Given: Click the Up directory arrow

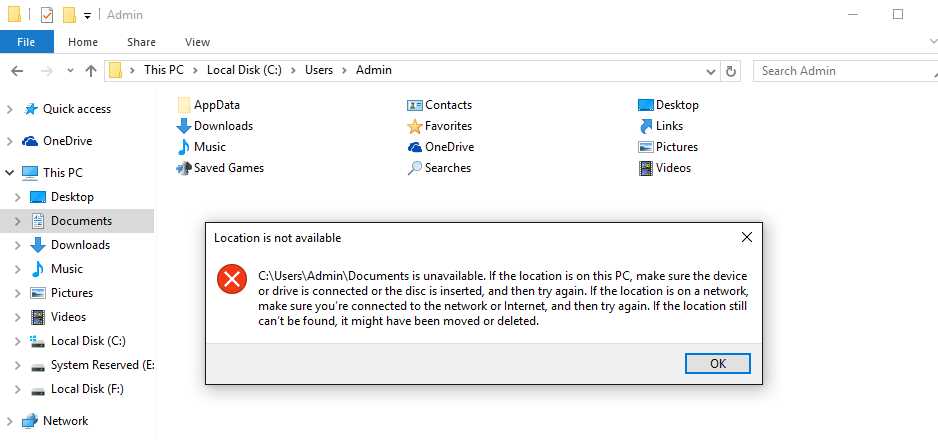Looking at the screenshot, I should pos(91,71).
